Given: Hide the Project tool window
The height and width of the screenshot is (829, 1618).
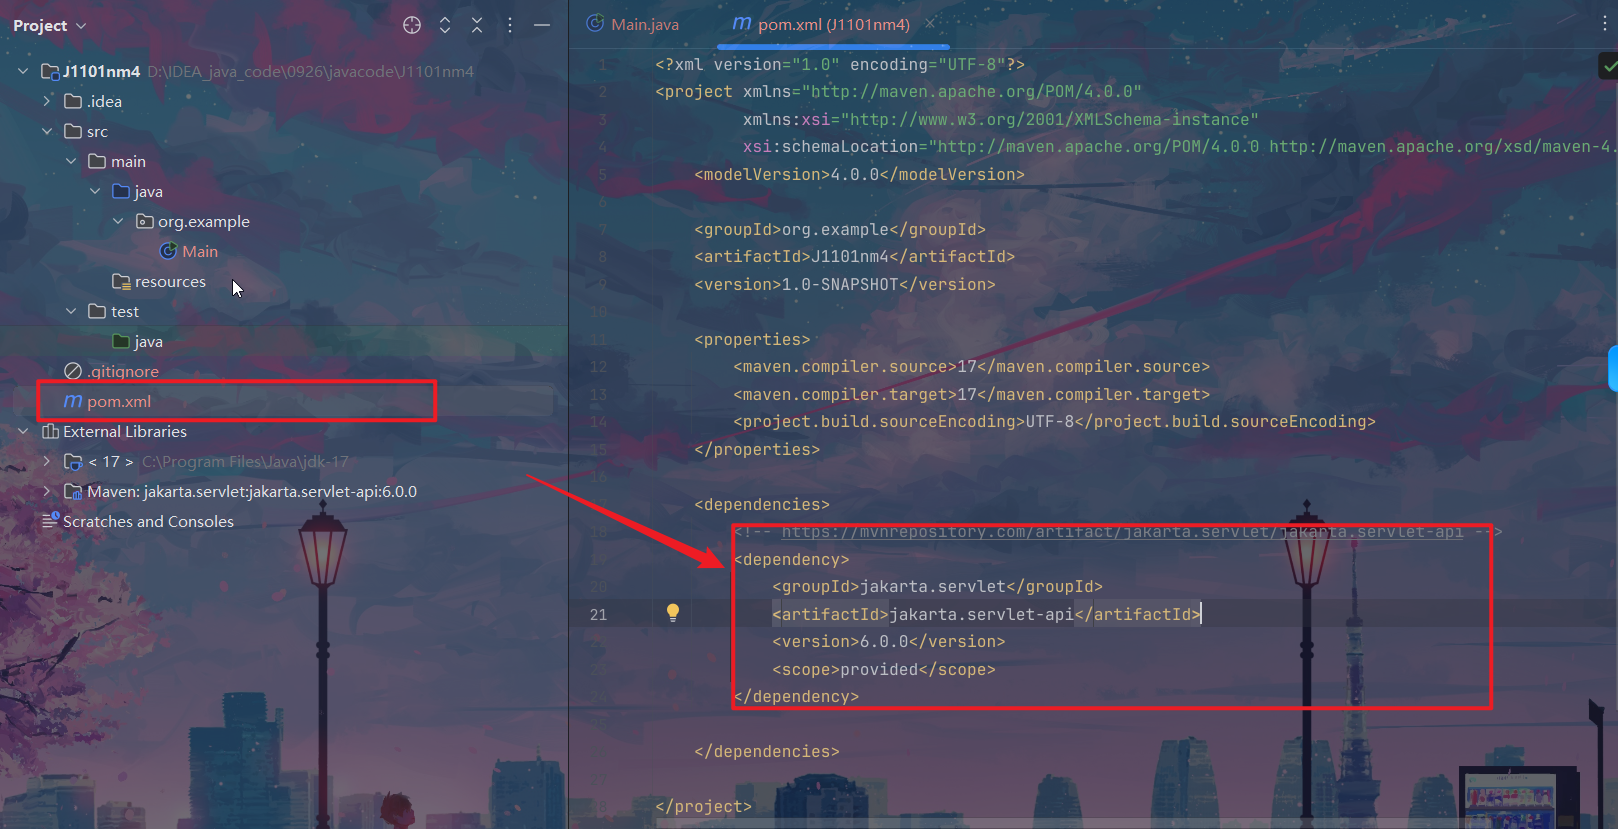Looking at the screenshot, I should 542,25.
